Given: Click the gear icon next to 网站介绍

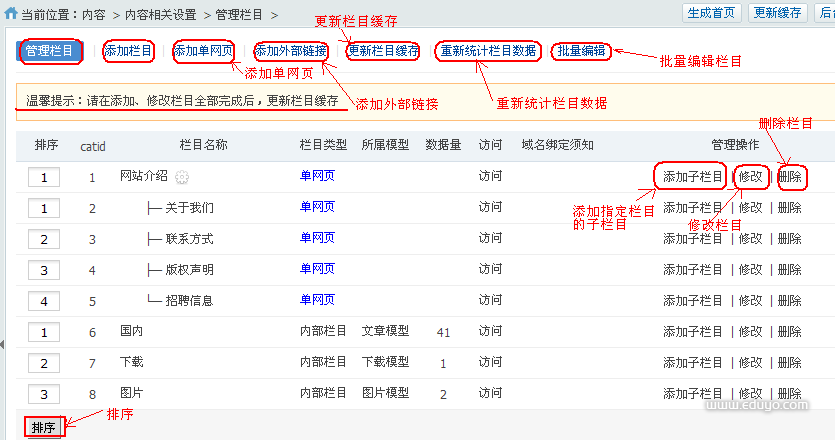Looking at the screenshot, I should pyautogui.click(x=182, y=177).
